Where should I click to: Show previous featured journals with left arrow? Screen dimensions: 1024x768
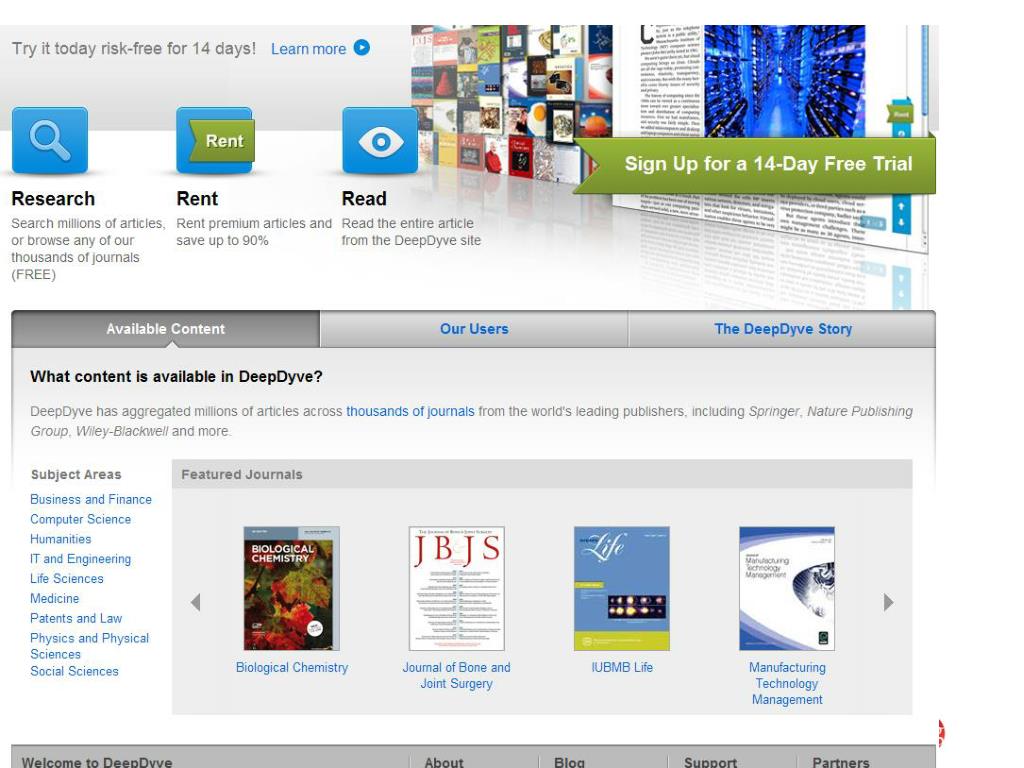[195, 602]
